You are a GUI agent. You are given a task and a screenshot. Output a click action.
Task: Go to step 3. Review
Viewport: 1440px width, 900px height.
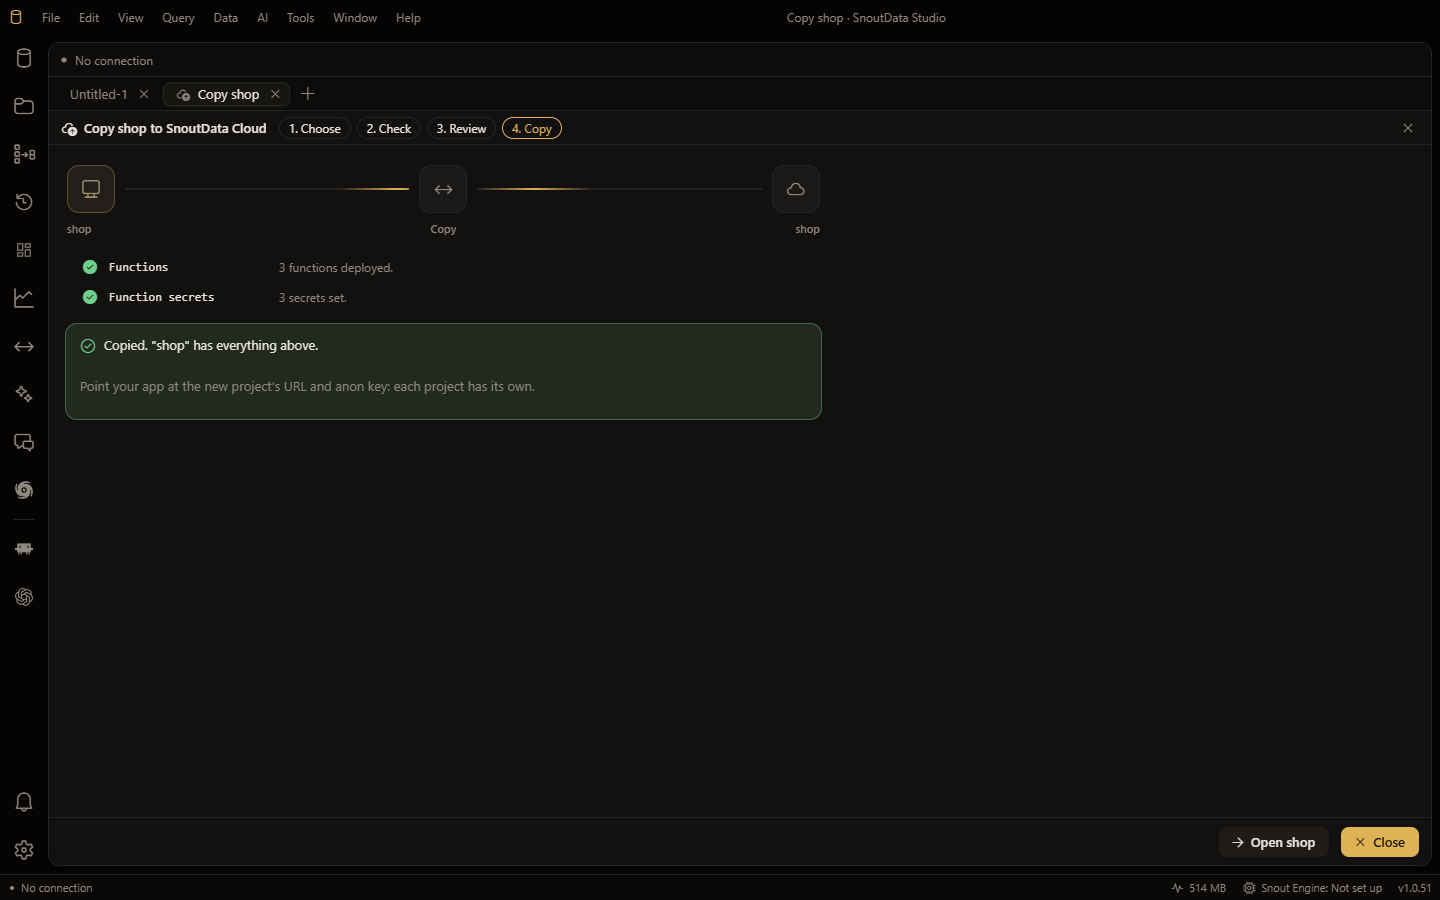click(x=461, y=129)
